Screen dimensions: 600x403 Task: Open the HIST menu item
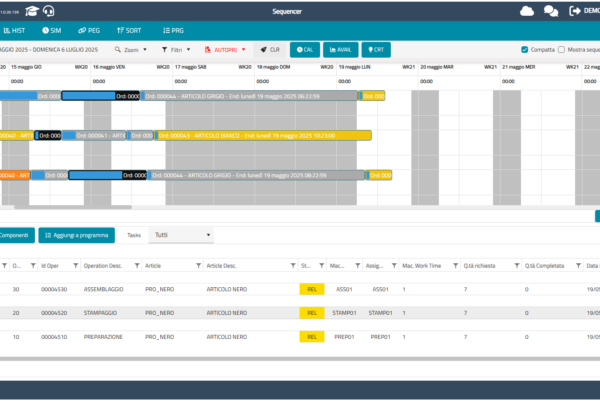click(14, 31)
